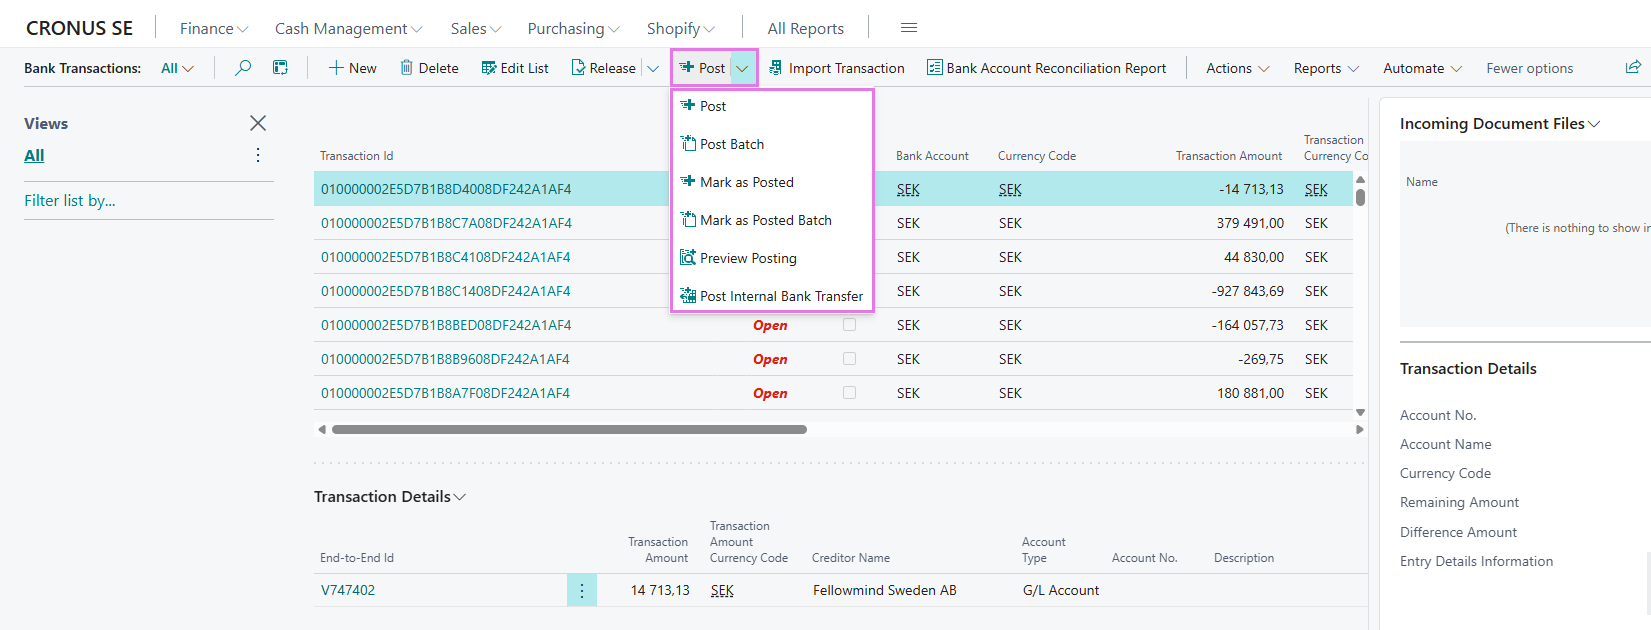This screenshot has width=1651, height=630.
Task: Open transaction 010000002E5D7B1B8C7A08DF242A1AF4
Action: 446,223
